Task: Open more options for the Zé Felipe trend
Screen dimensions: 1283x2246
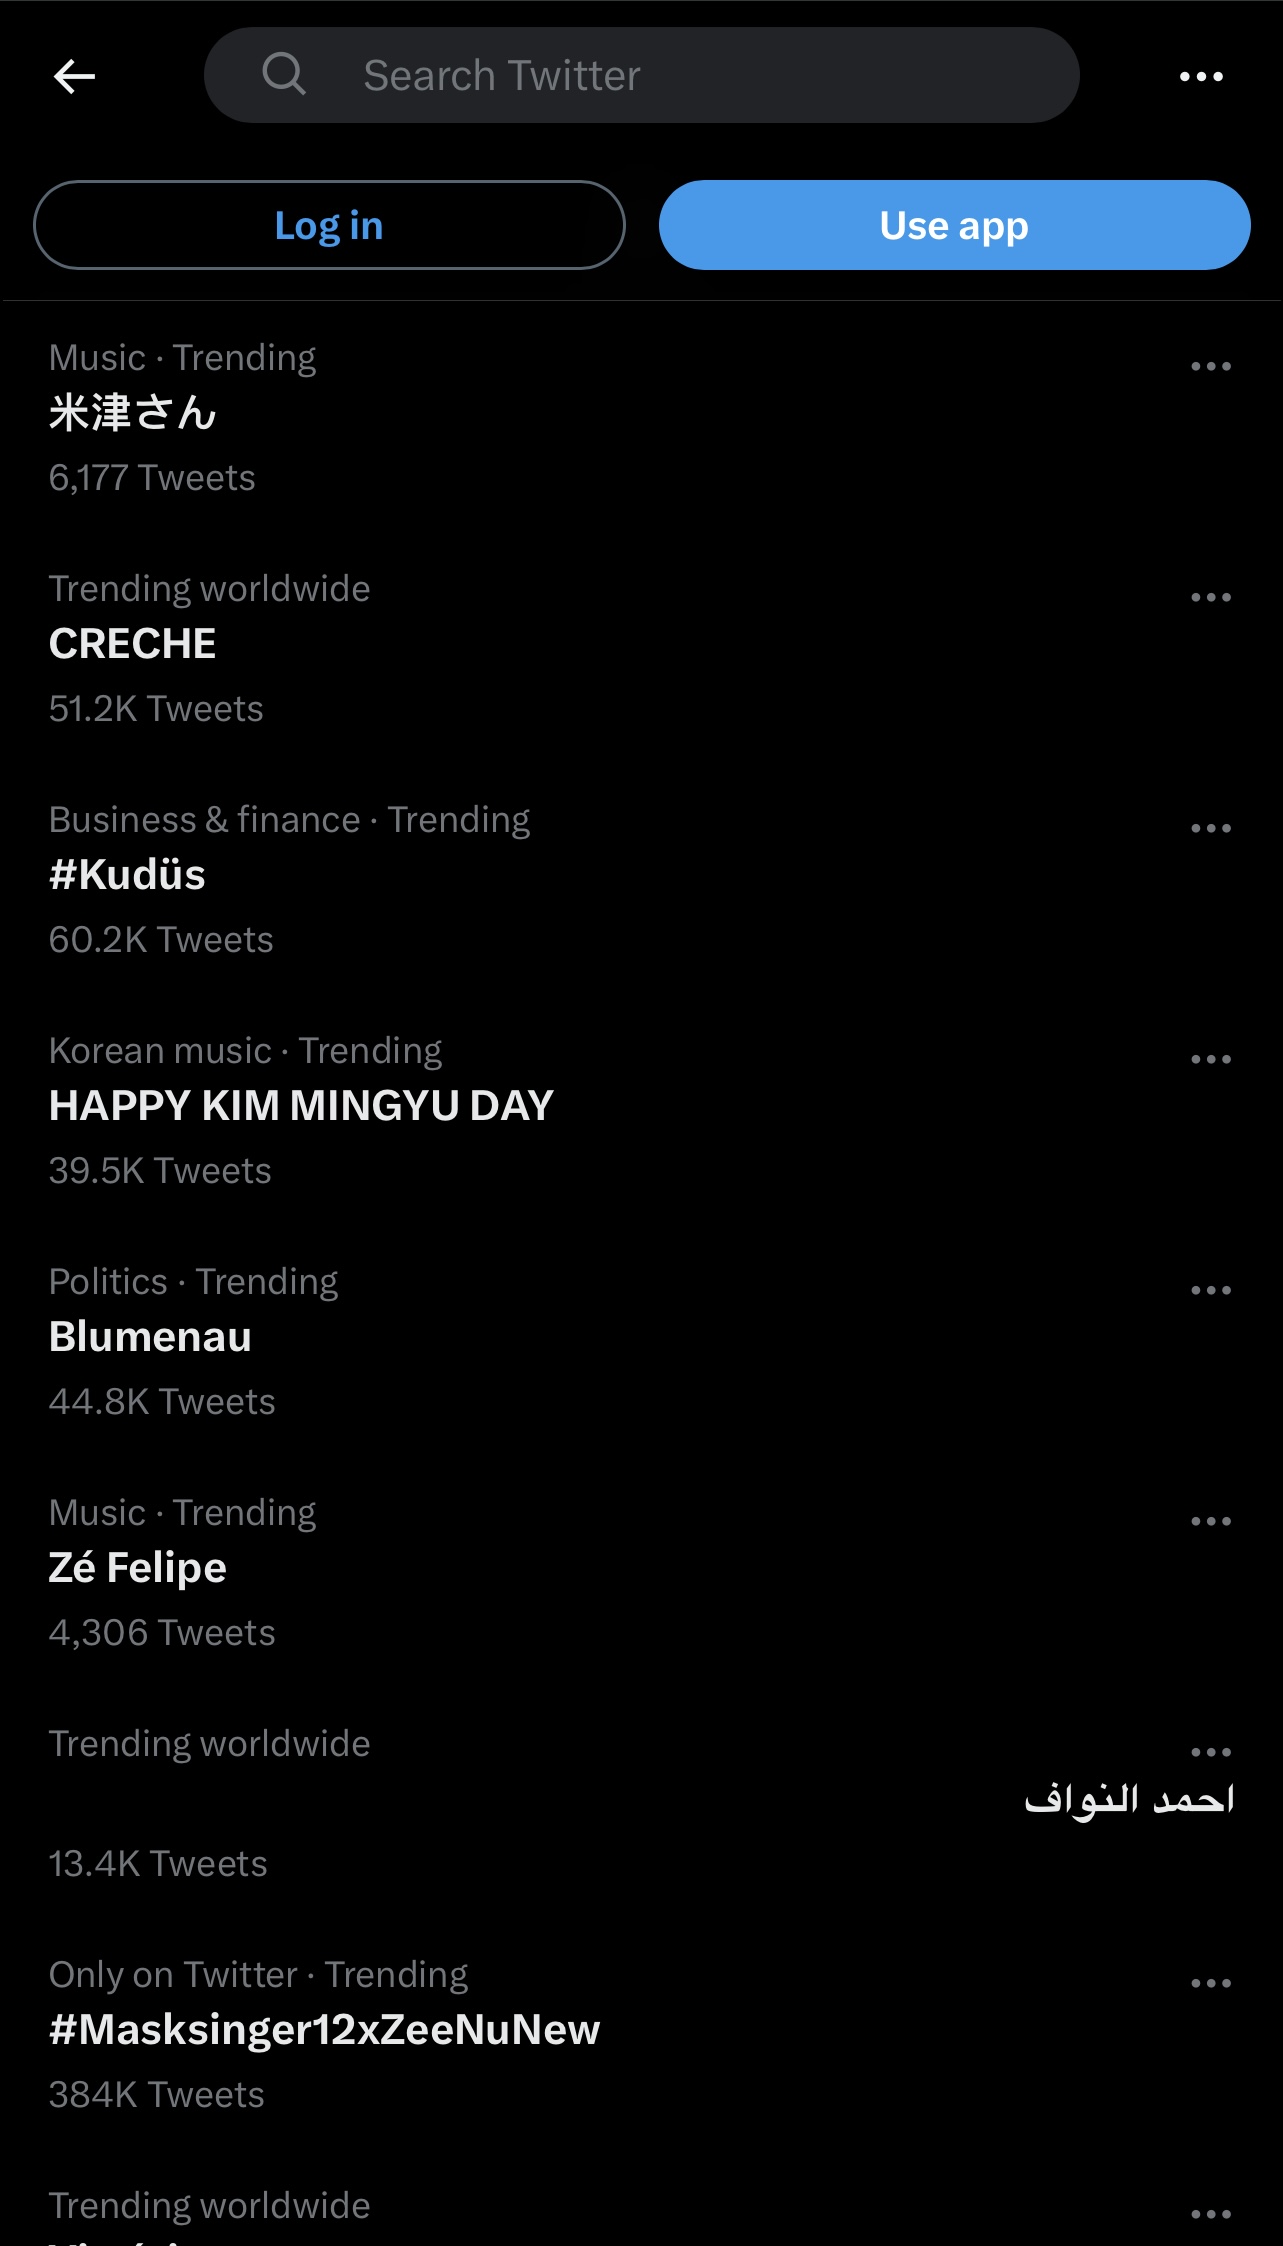Action: click(1210, 1522)
